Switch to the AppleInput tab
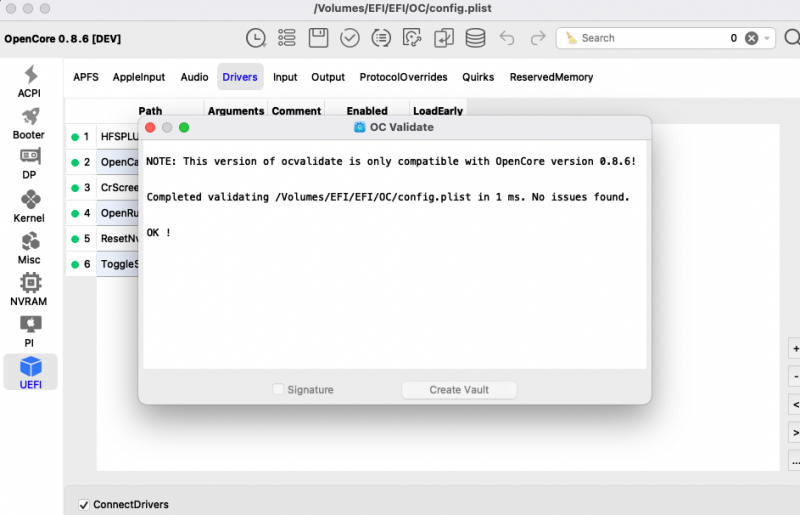 coord(139,77)
